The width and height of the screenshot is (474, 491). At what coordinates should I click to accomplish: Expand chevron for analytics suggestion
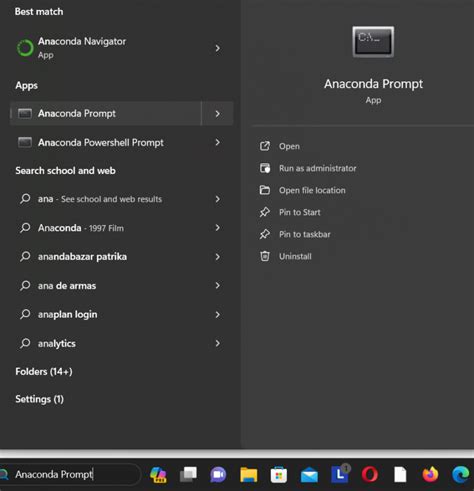coord(217,343)
